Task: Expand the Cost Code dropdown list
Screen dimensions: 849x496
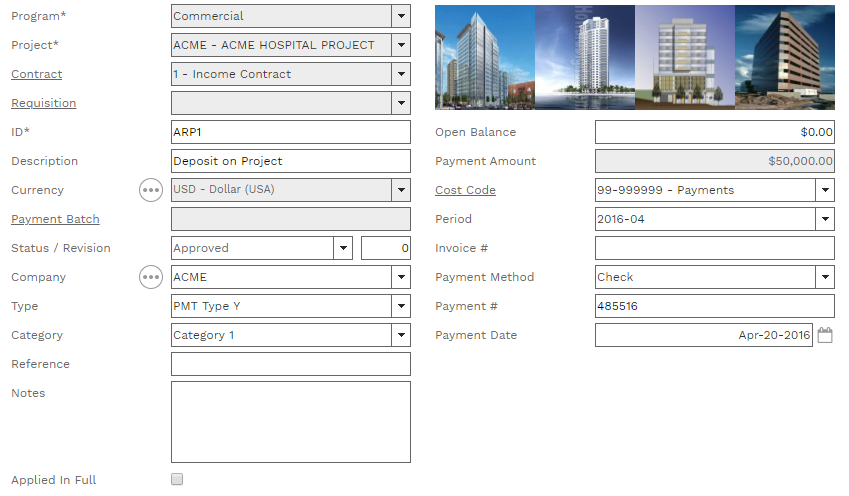Action: [x=825, y=190]
